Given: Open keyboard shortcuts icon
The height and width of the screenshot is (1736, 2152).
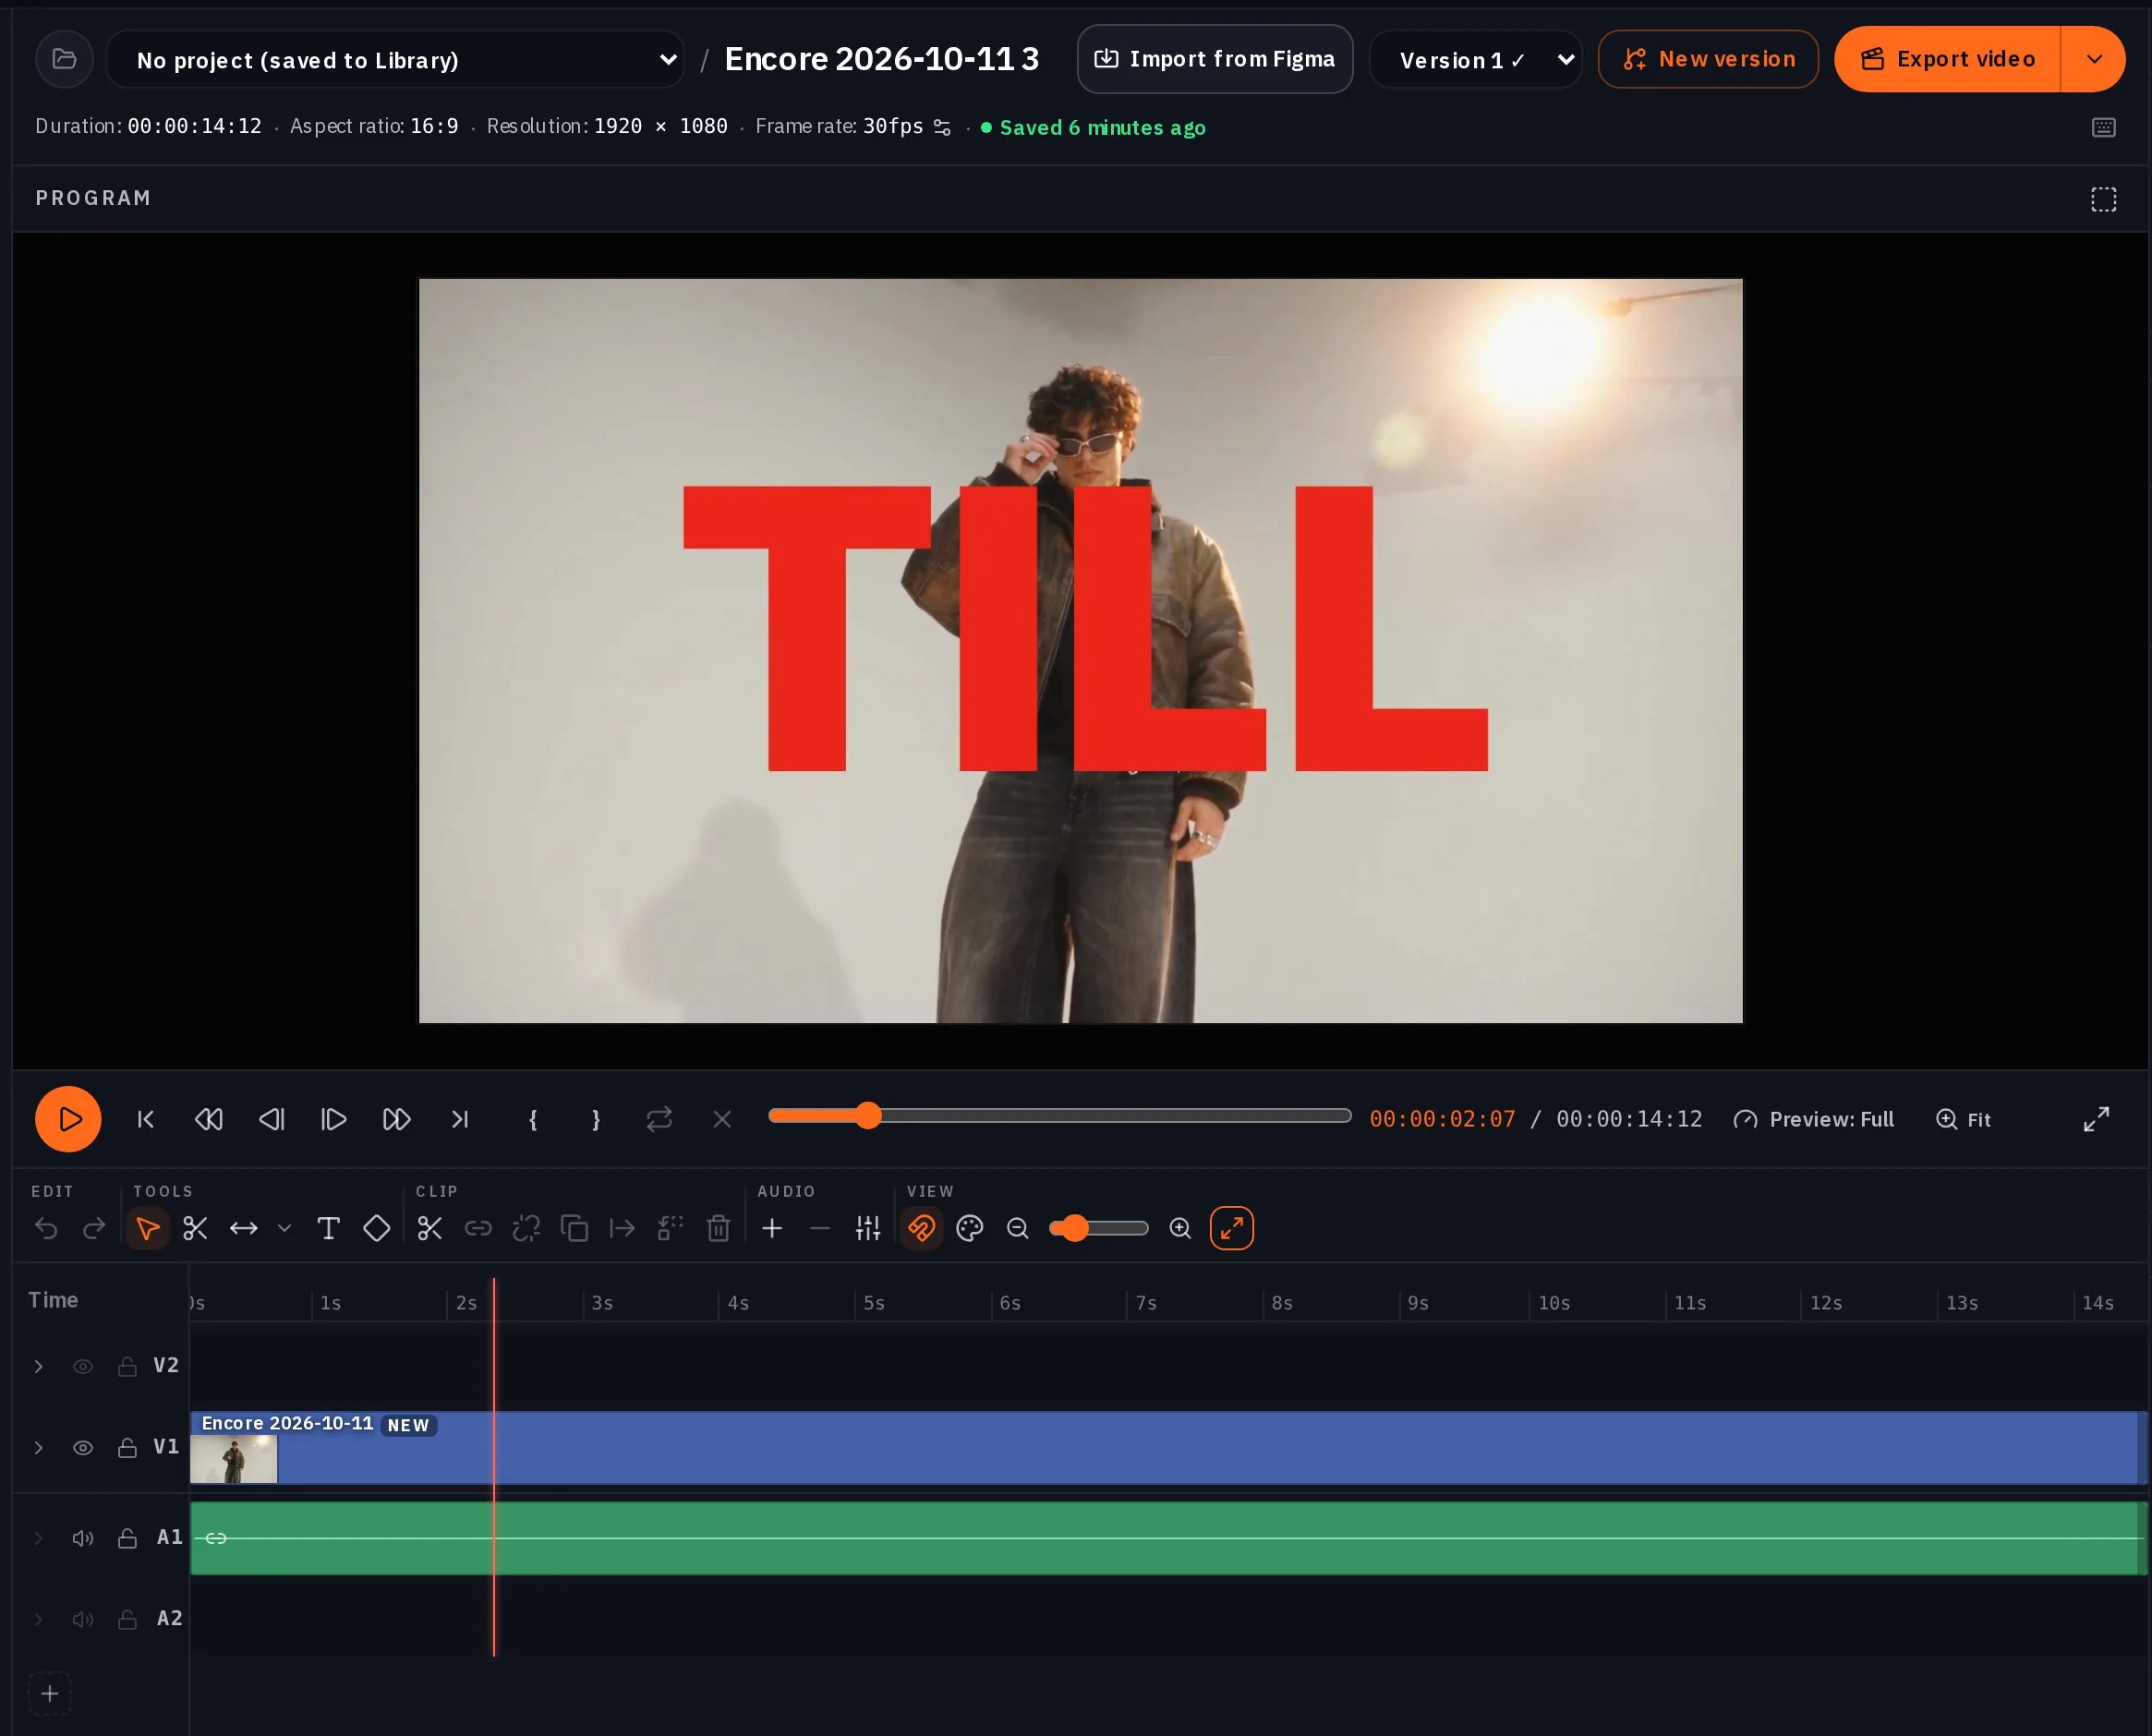Looking at the screenshot, I should [x=2104, y=127].
